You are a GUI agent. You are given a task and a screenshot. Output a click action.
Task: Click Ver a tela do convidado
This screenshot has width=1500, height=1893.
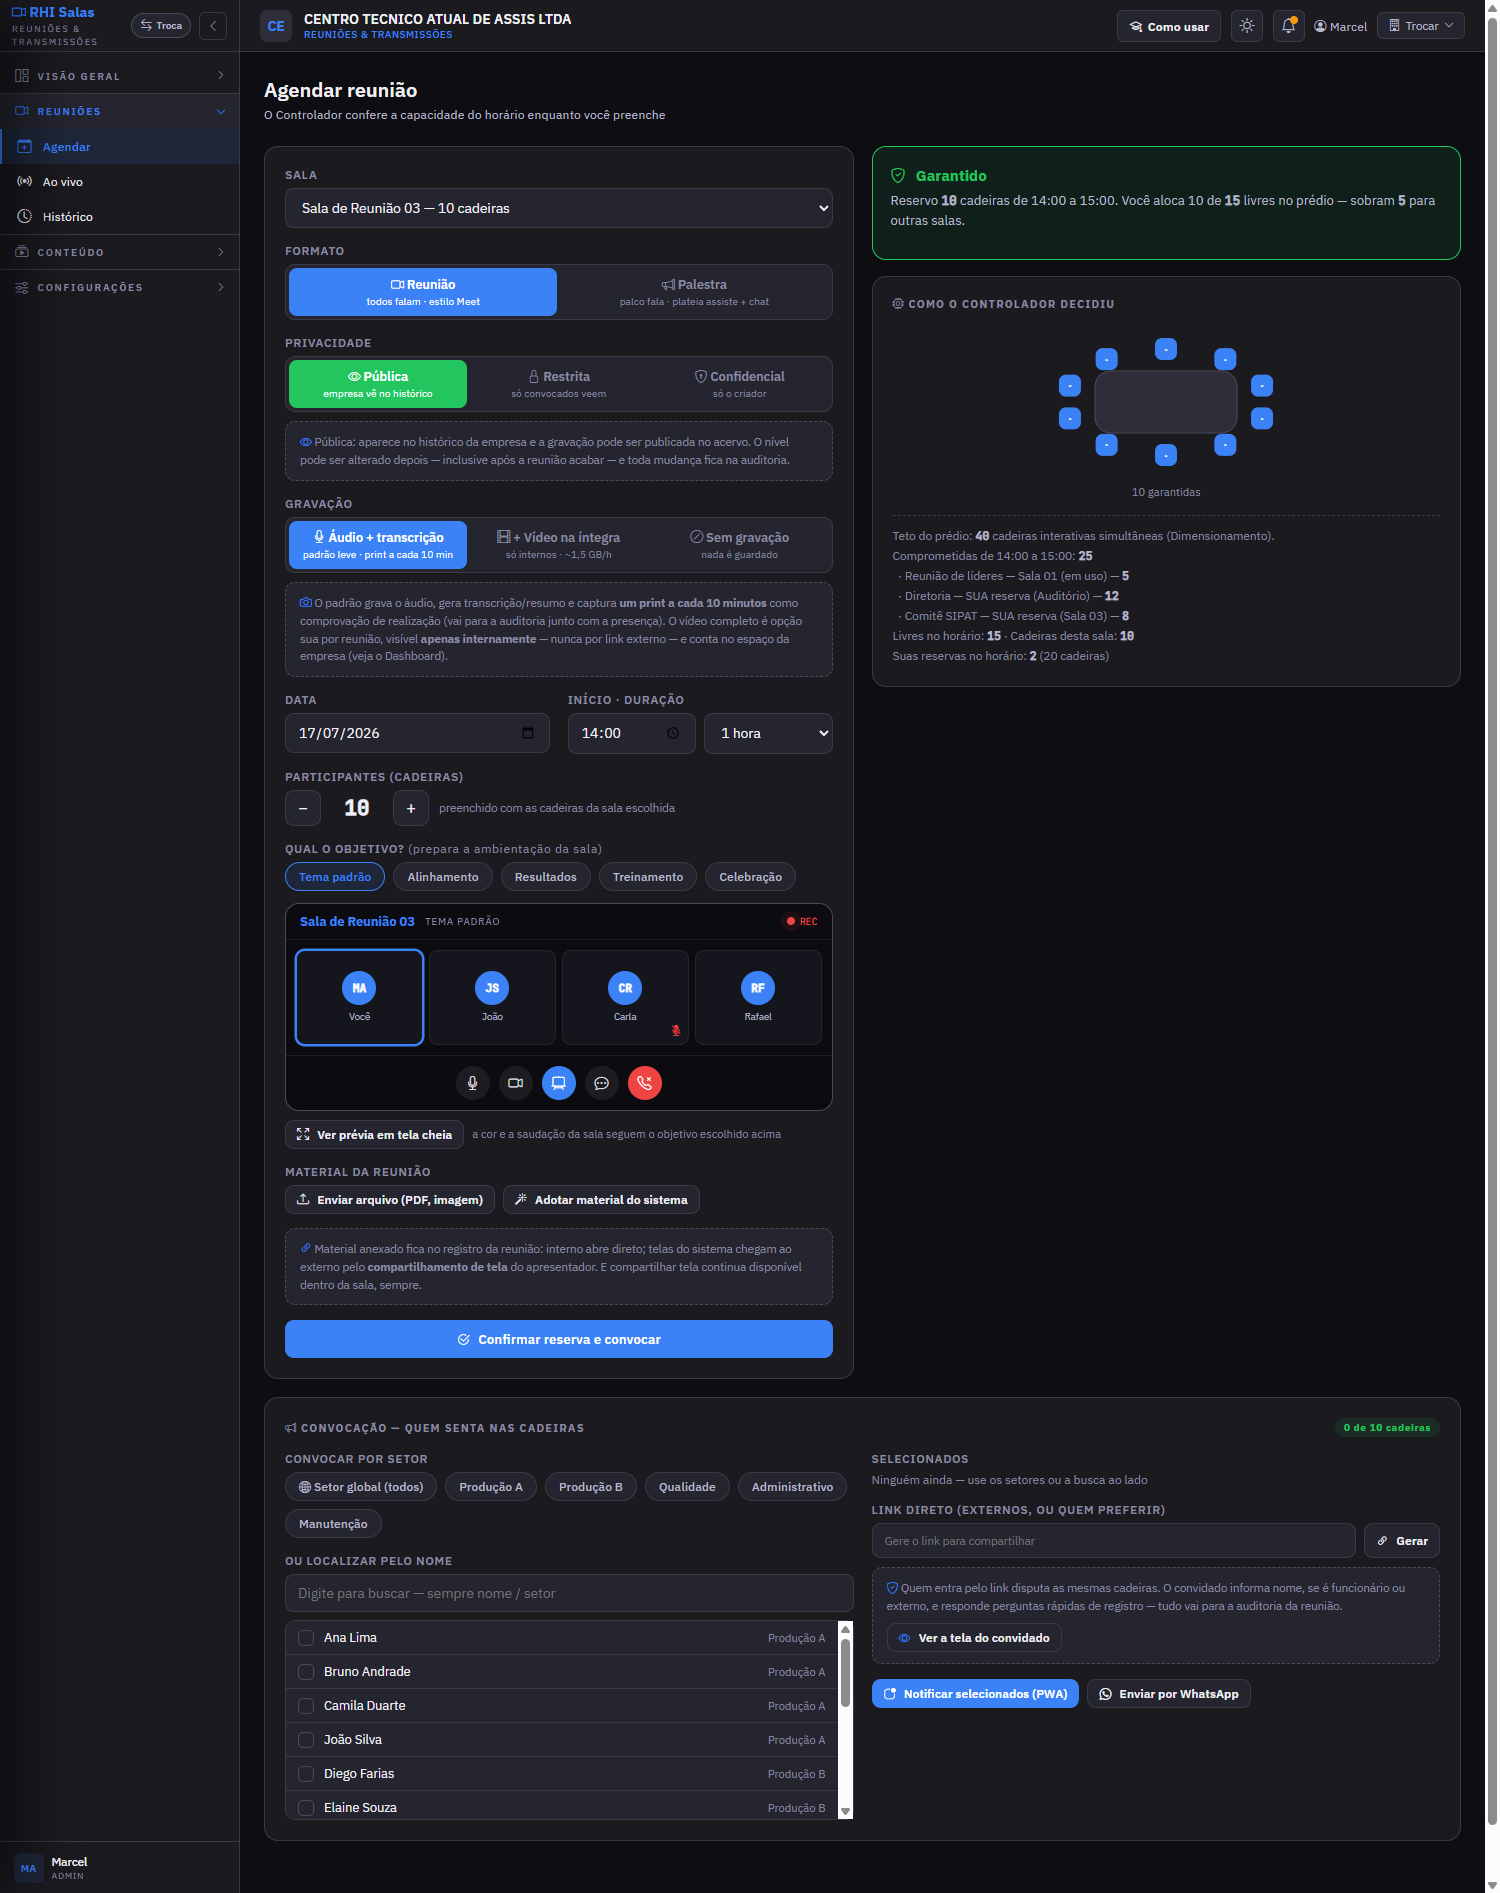coord(974,1638)
